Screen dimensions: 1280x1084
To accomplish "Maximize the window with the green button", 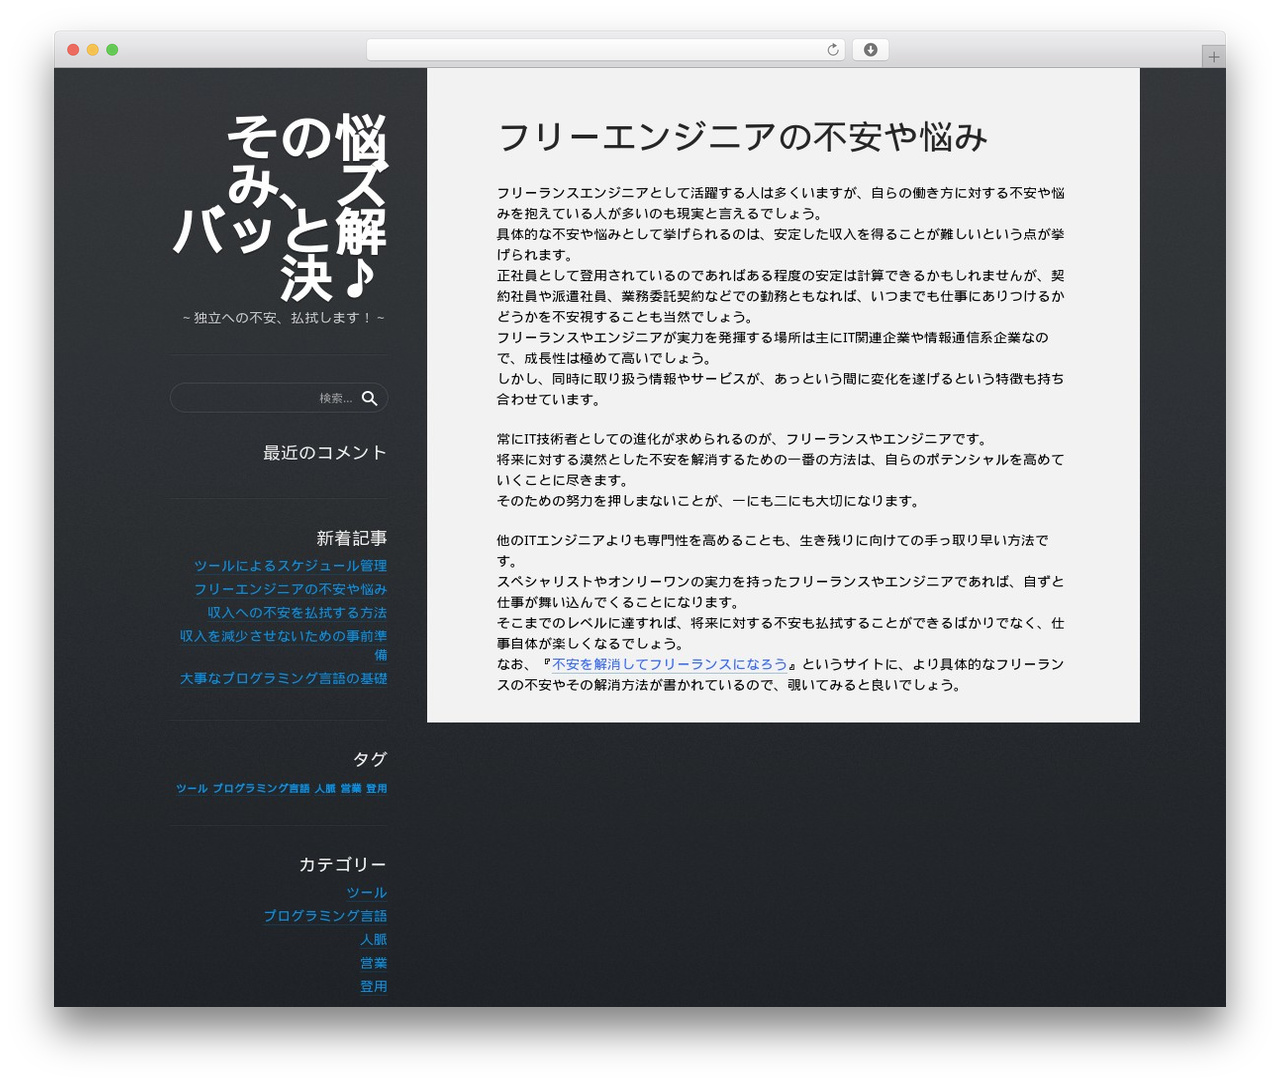I will click(x=112, y=50).
